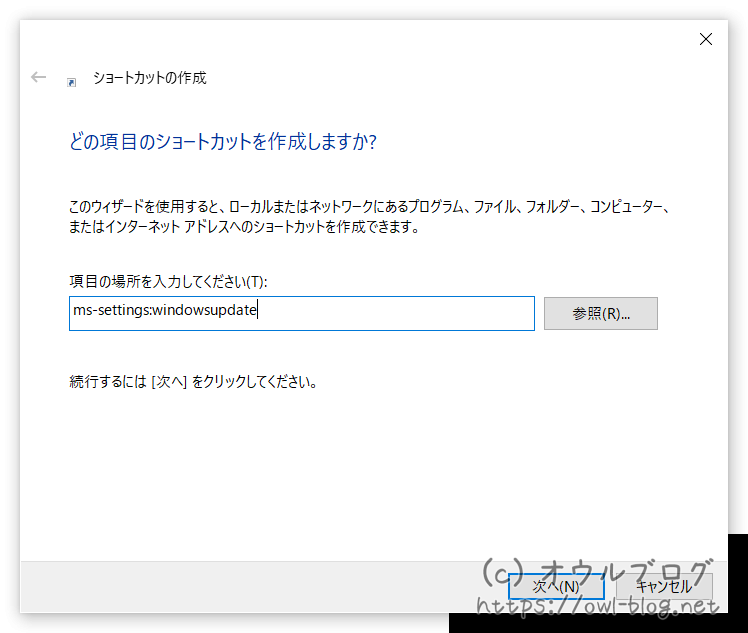
Task: Click the first line of wizard description
Action: click(x=367, y=207)
